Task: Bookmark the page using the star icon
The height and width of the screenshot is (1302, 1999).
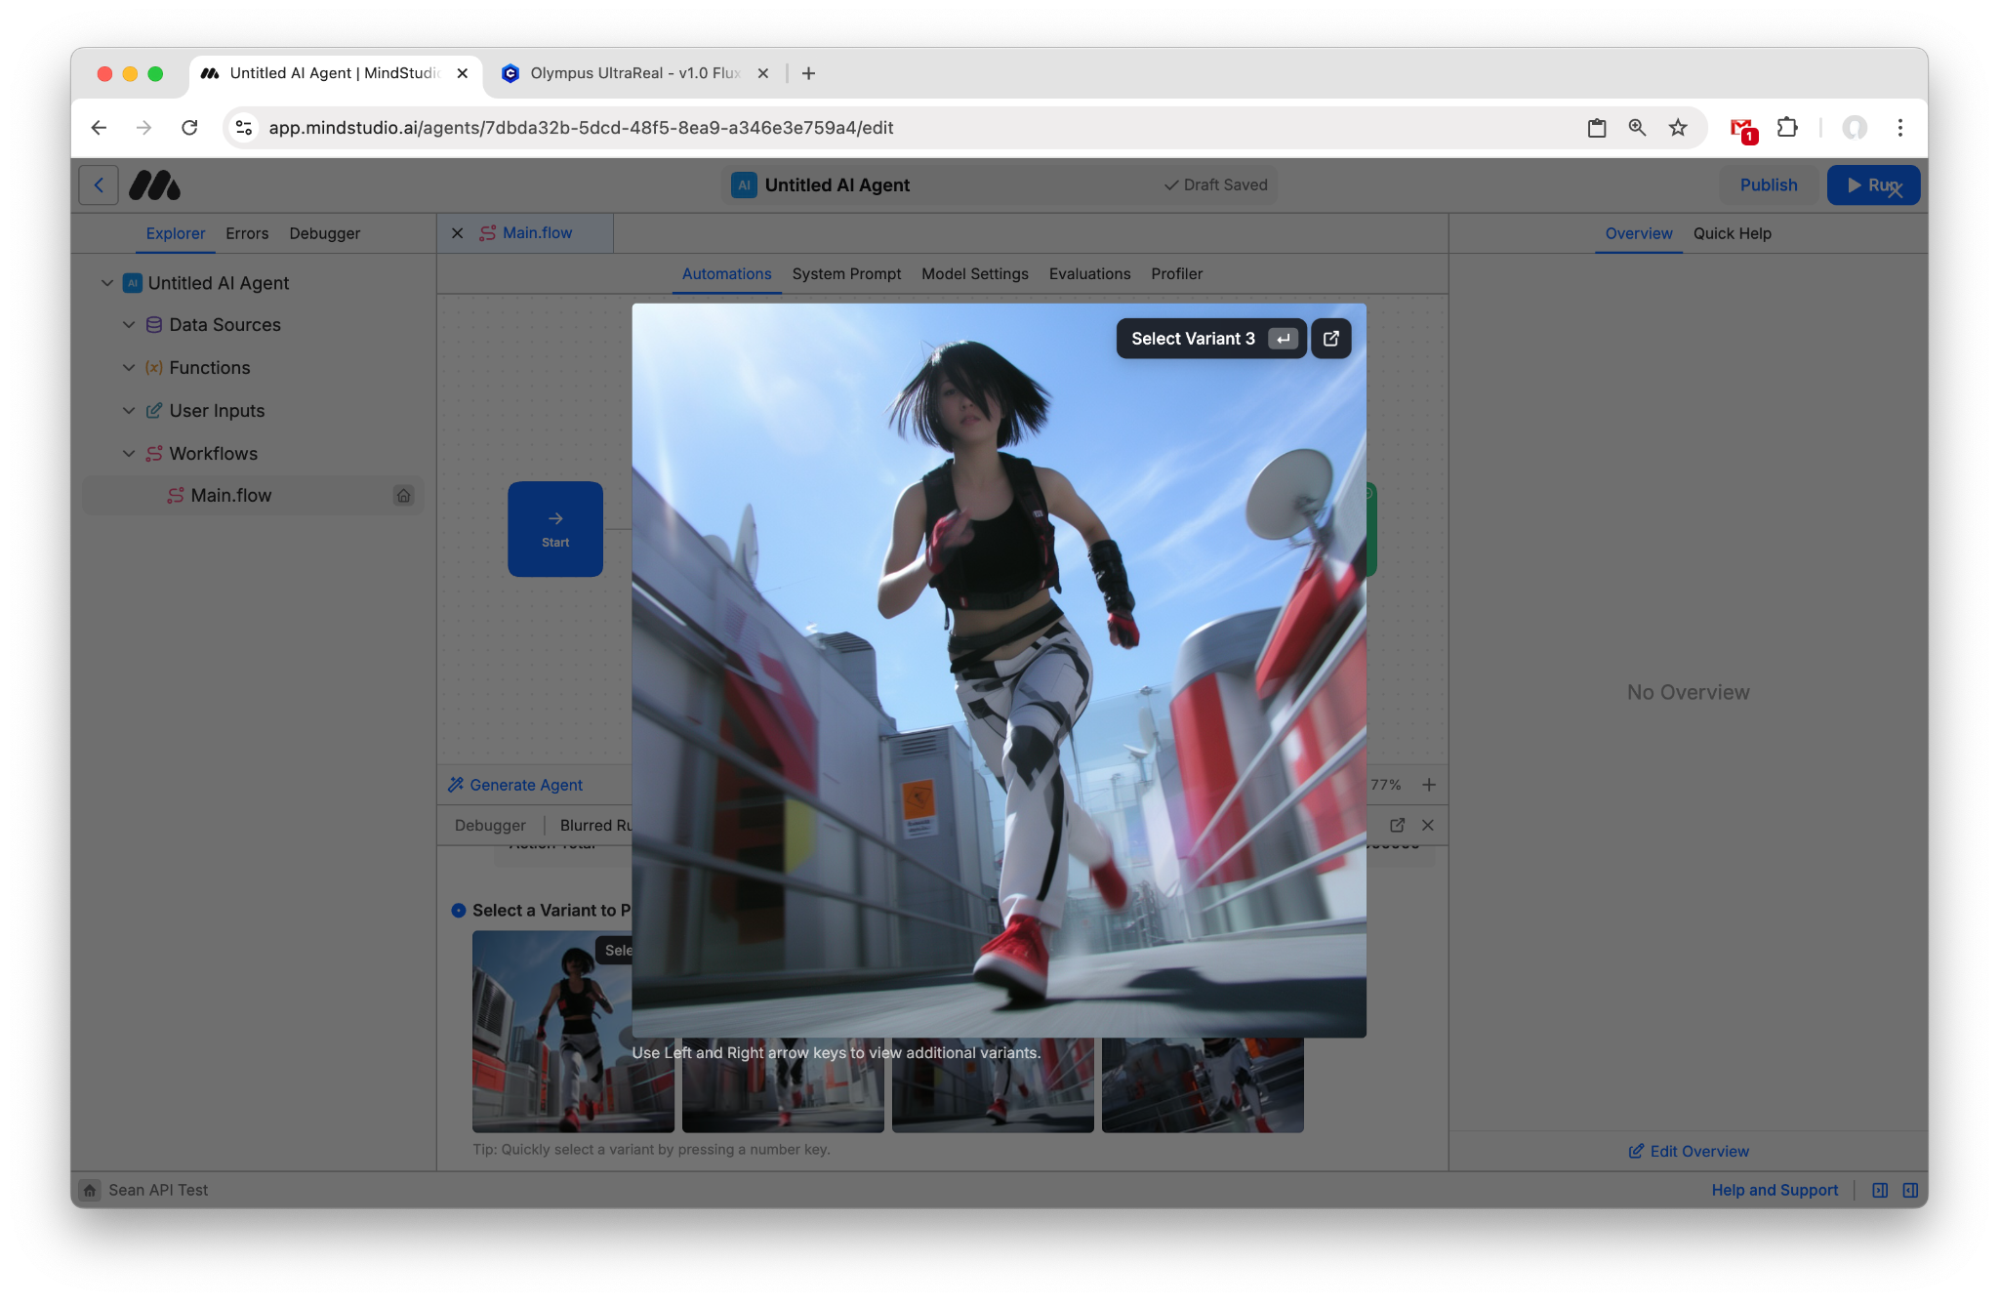Action: [1678, 128]
